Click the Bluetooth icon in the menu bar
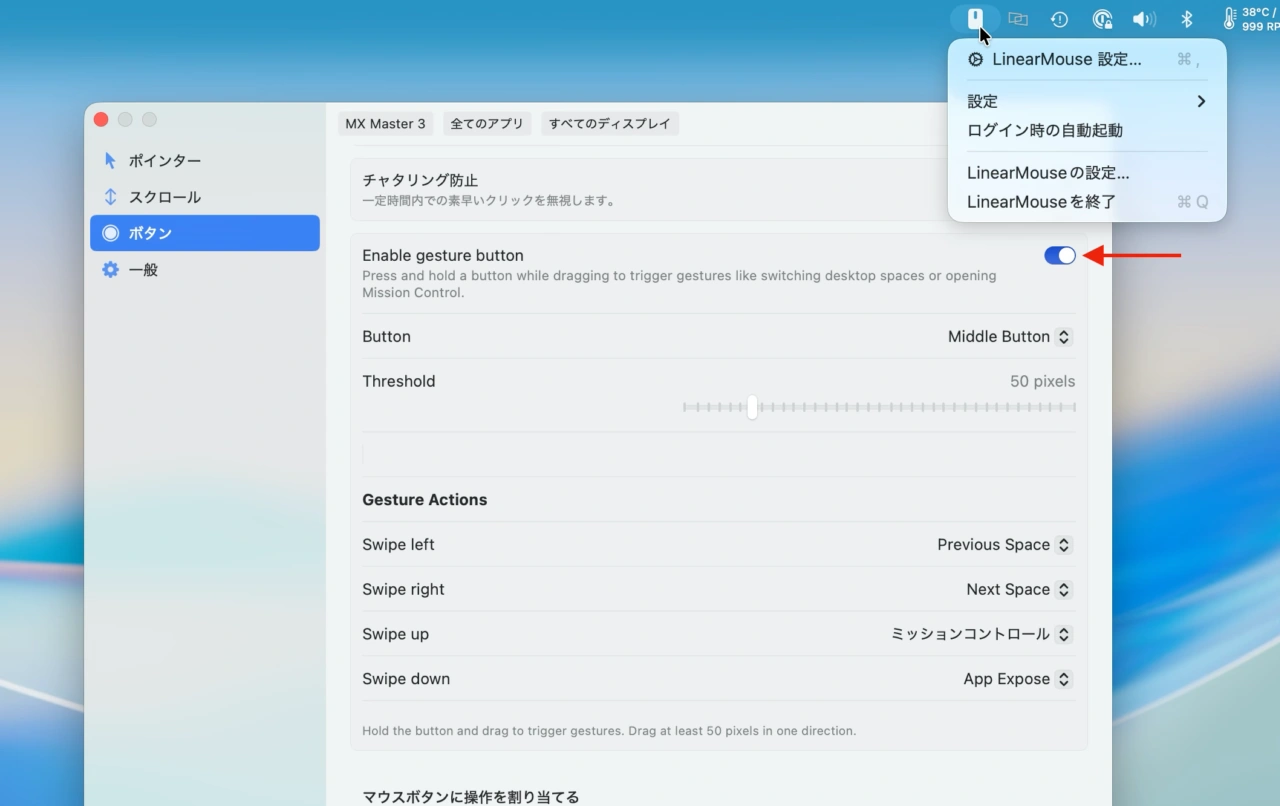 click(1186, 18)
